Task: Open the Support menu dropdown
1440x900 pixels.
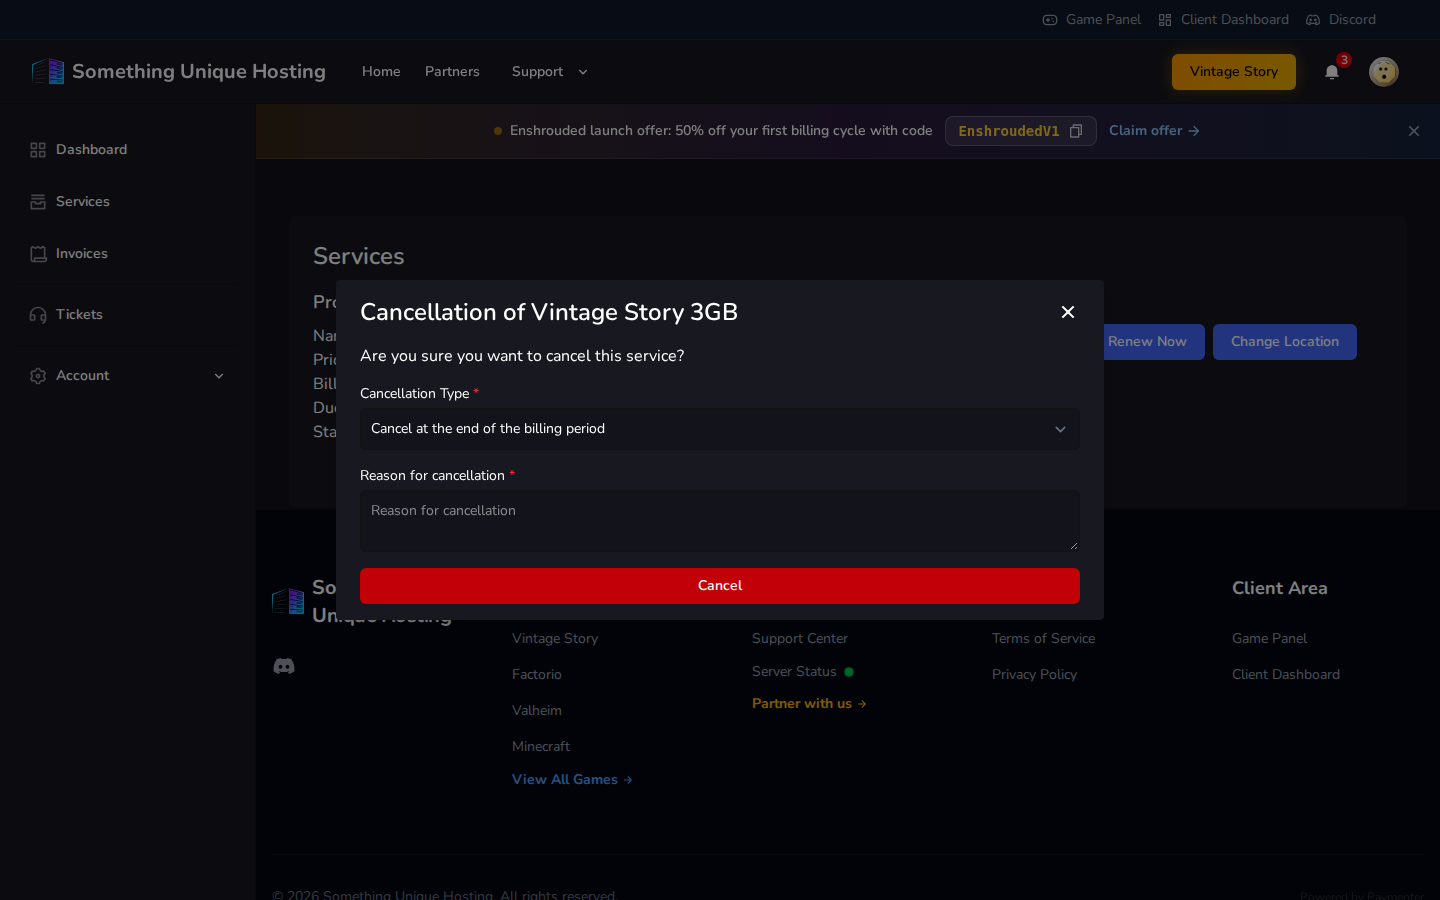Action: pyautogui.click(x=550, y=72)
